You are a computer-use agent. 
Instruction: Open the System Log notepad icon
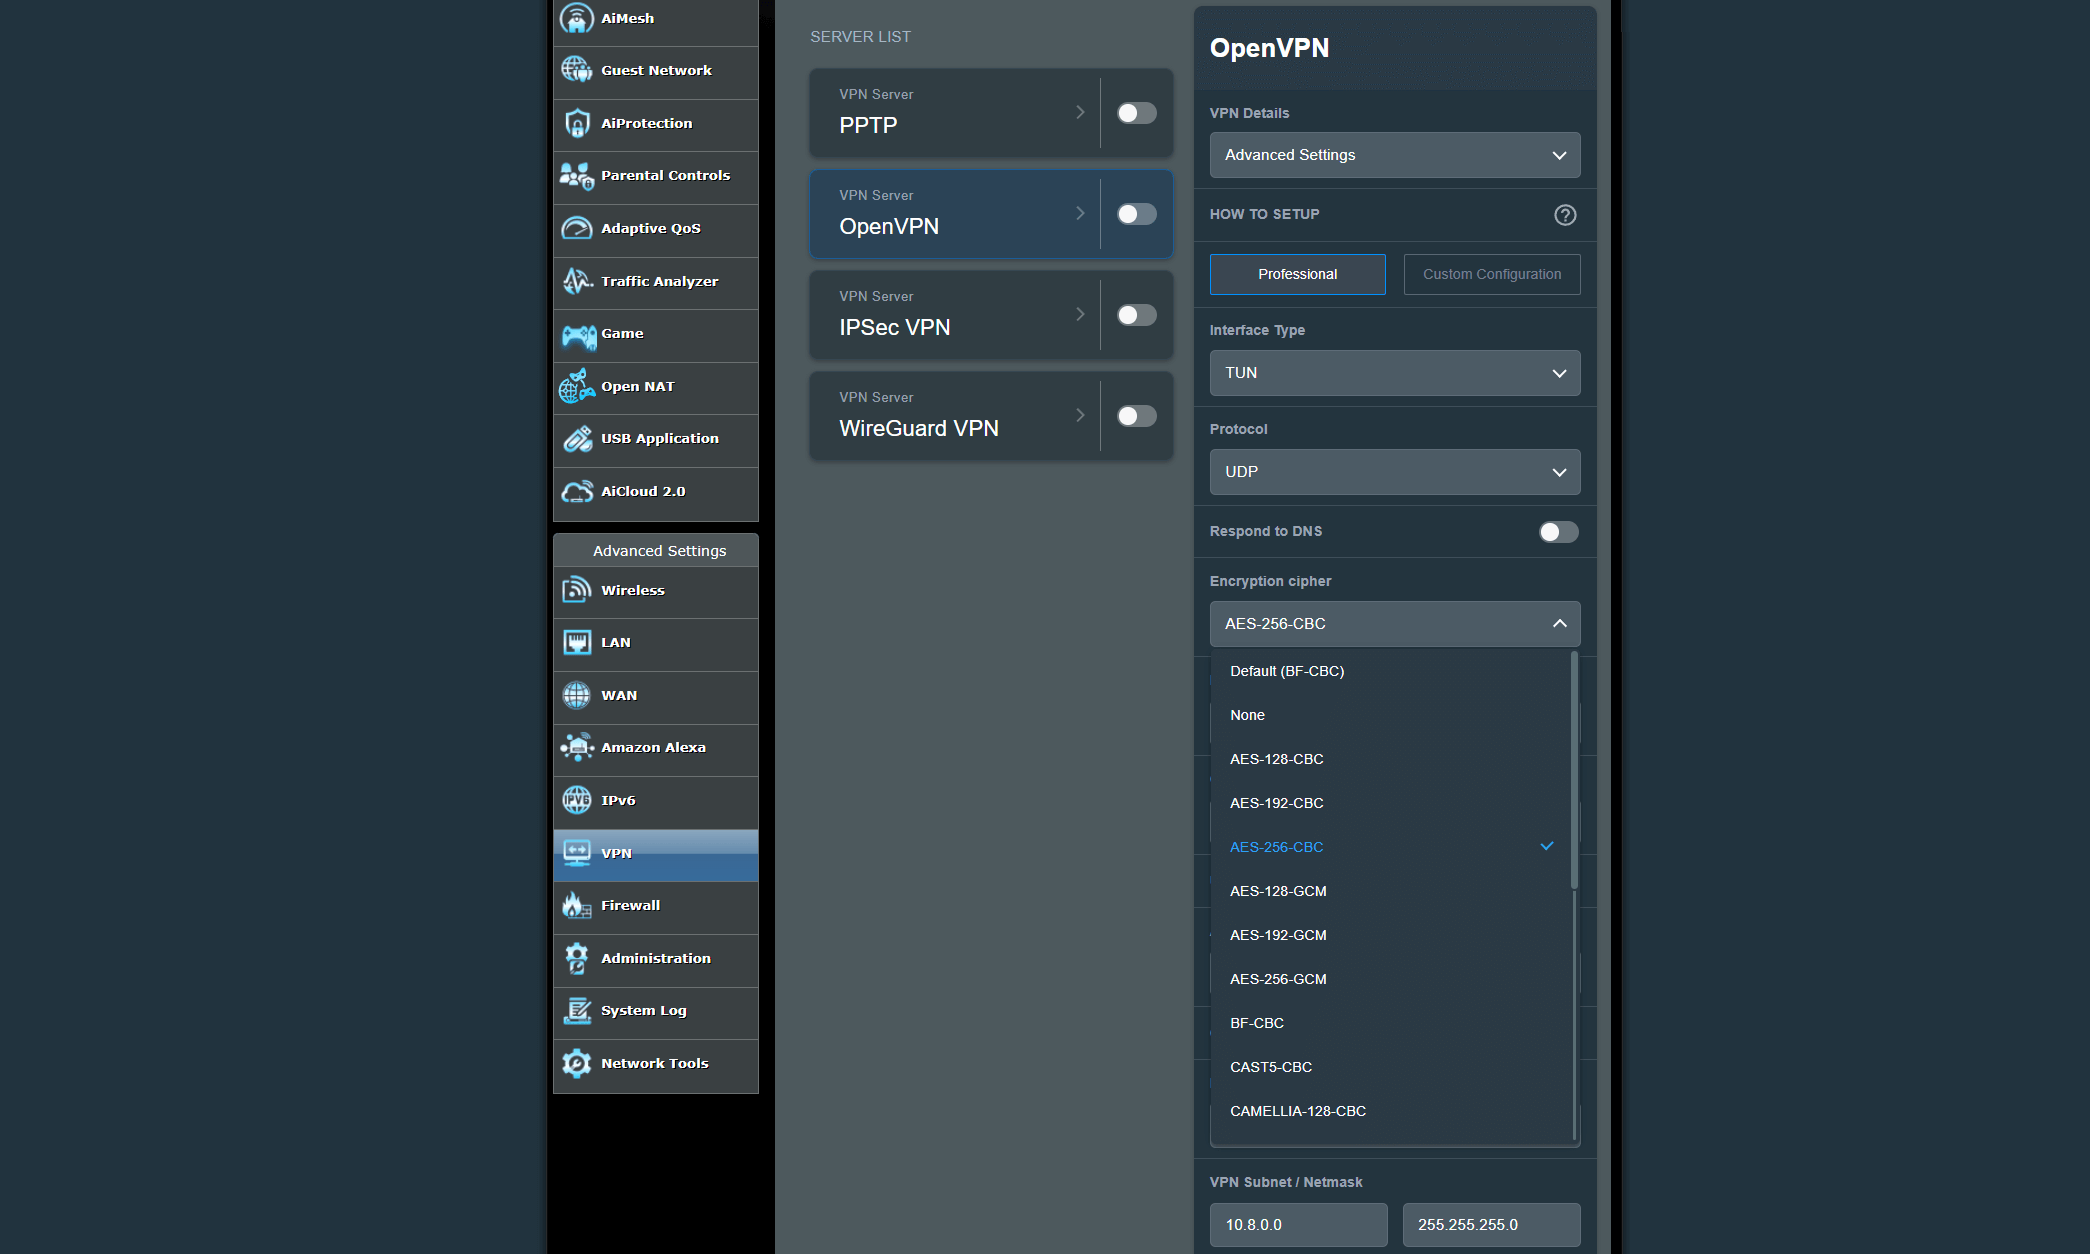coord(577,1010)
